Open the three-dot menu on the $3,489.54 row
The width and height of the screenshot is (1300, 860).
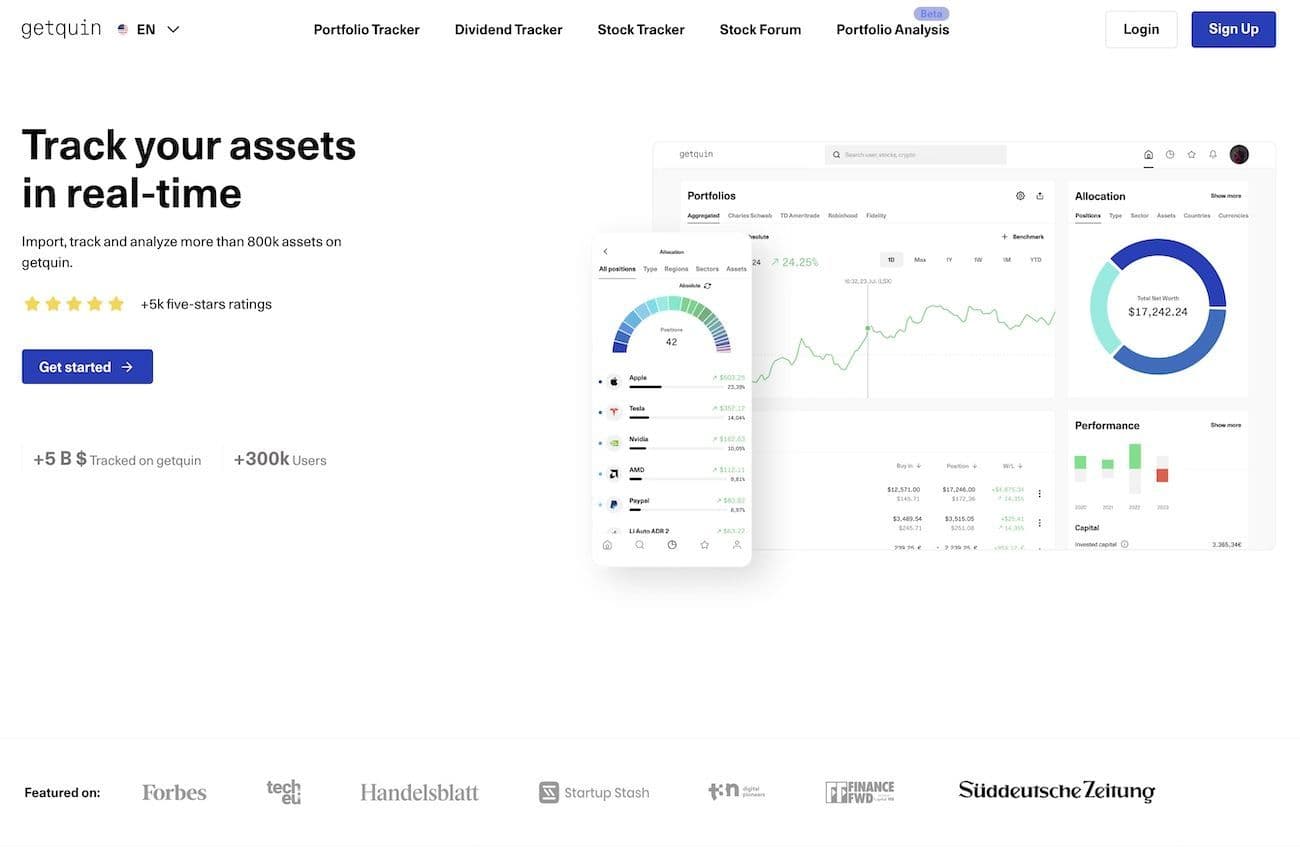[1040, 523]
